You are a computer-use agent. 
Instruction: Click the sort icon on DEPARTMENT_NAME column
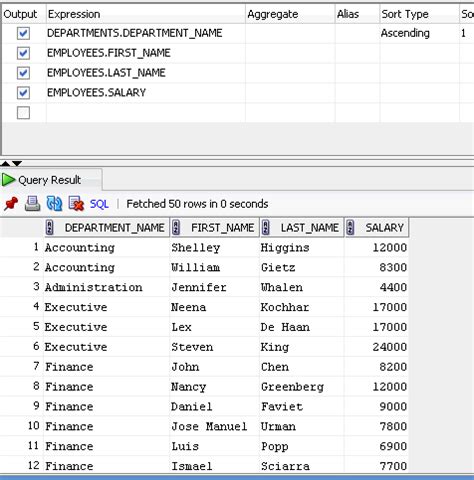tap(50, 228)
